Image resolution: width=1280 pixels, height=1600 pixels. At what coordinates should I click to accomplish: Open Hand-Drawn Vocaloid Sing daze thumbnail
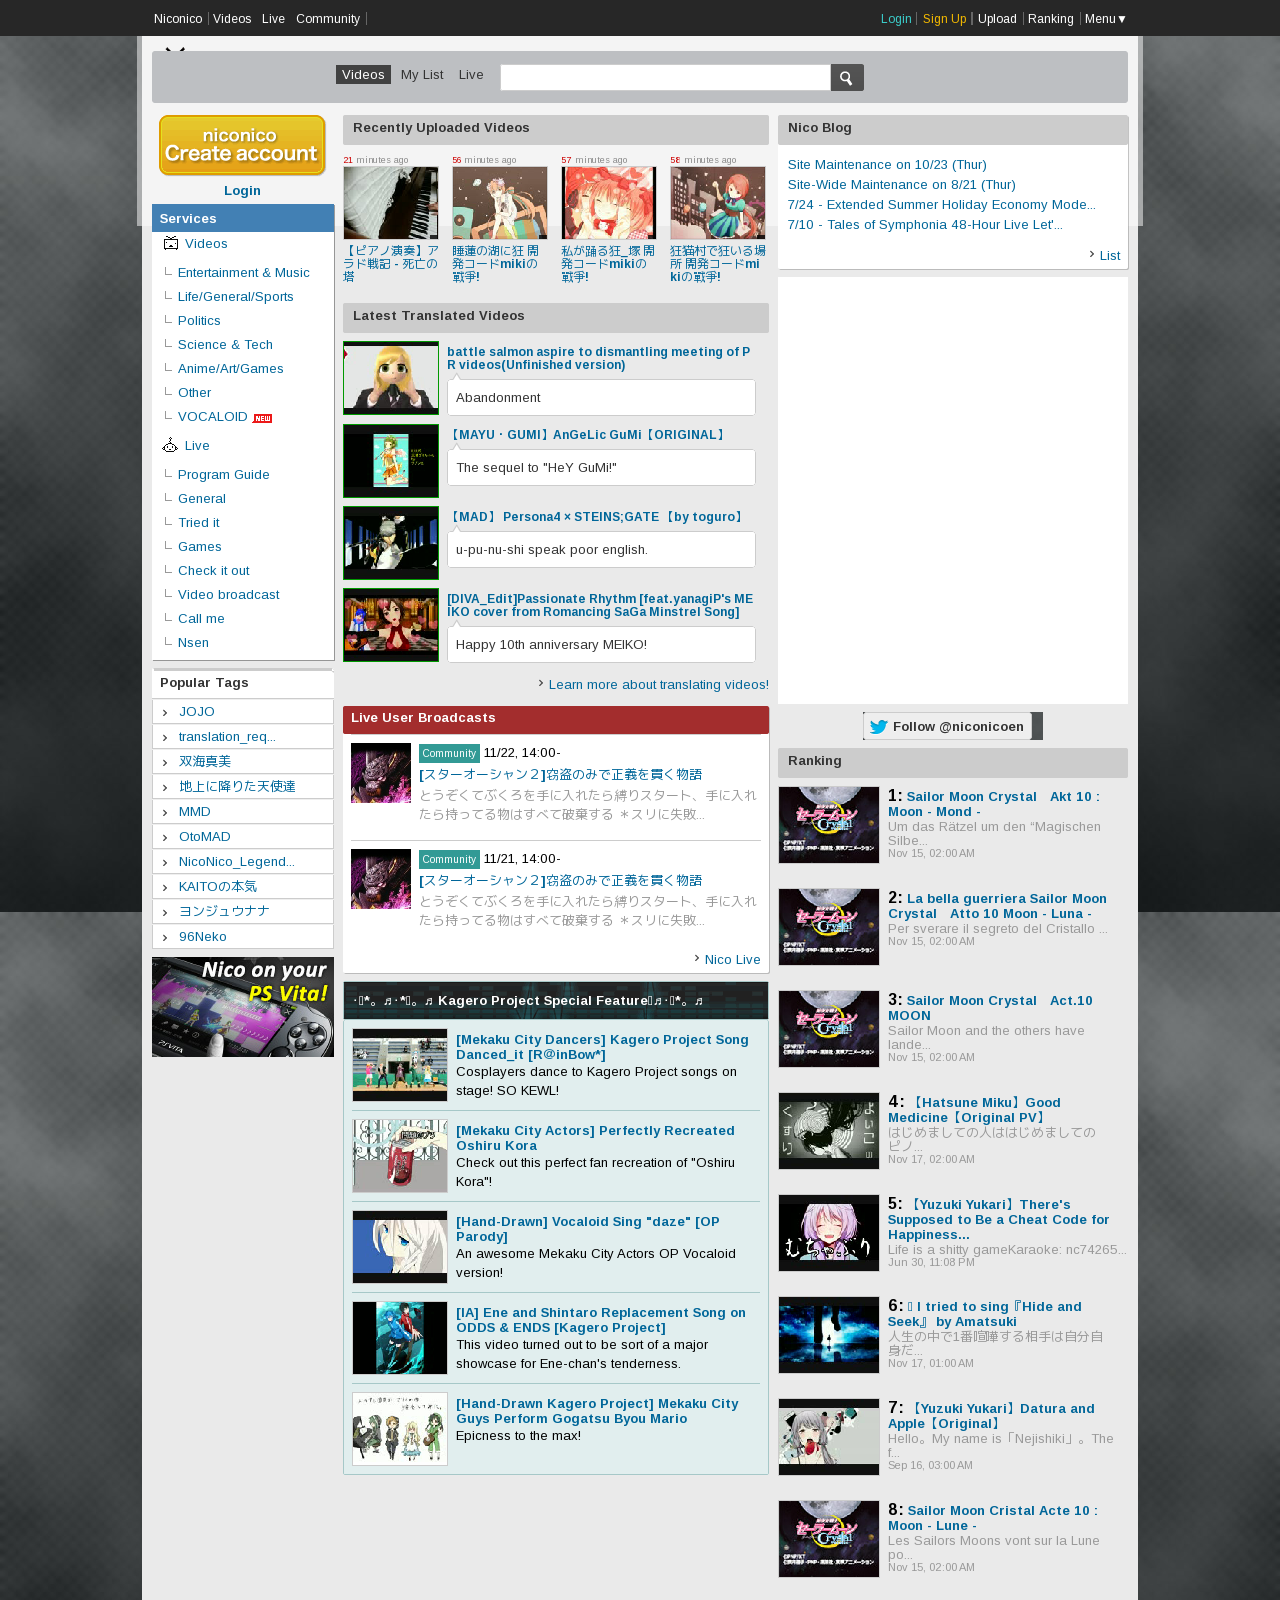pyautogui.click(x=400, y=1247)
